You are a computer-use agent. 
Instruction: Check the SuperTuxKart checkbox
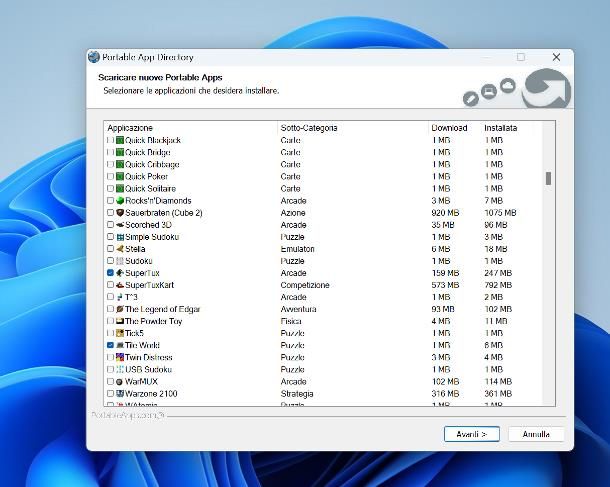[x=110, y=285]
